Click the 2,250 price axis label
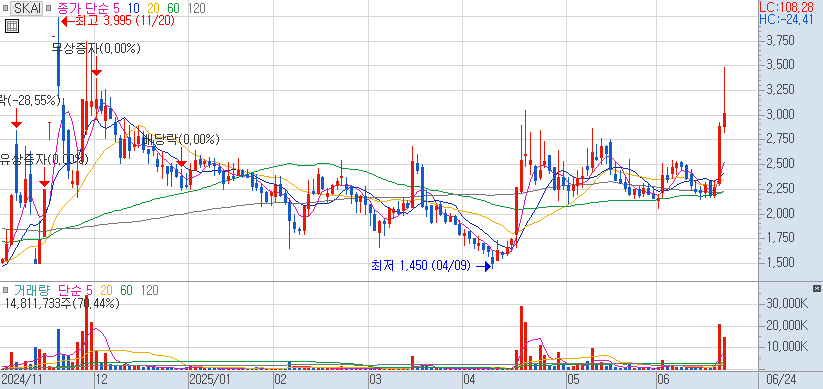The image size is (823, 389). (x=780, y=188)
